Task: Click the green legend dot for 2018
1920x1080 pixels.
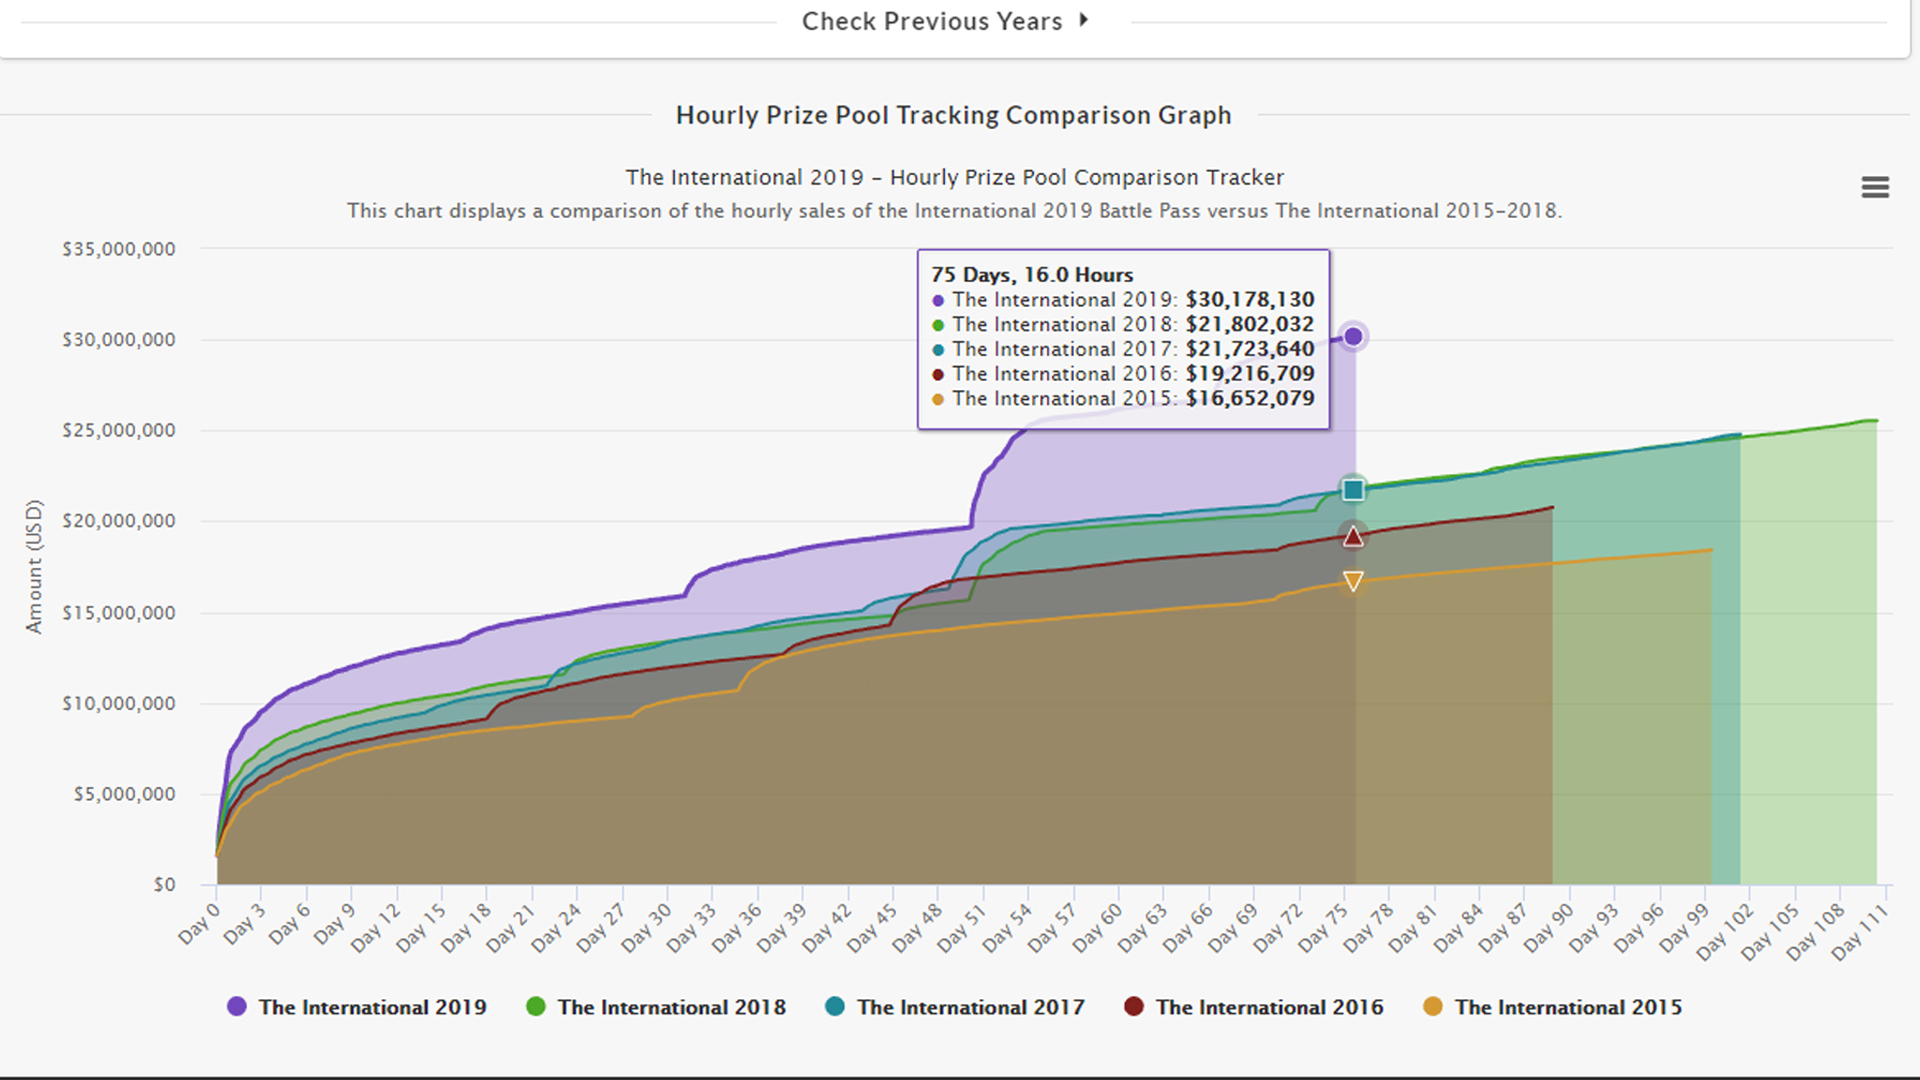Action: click(x=536, y=1007)
